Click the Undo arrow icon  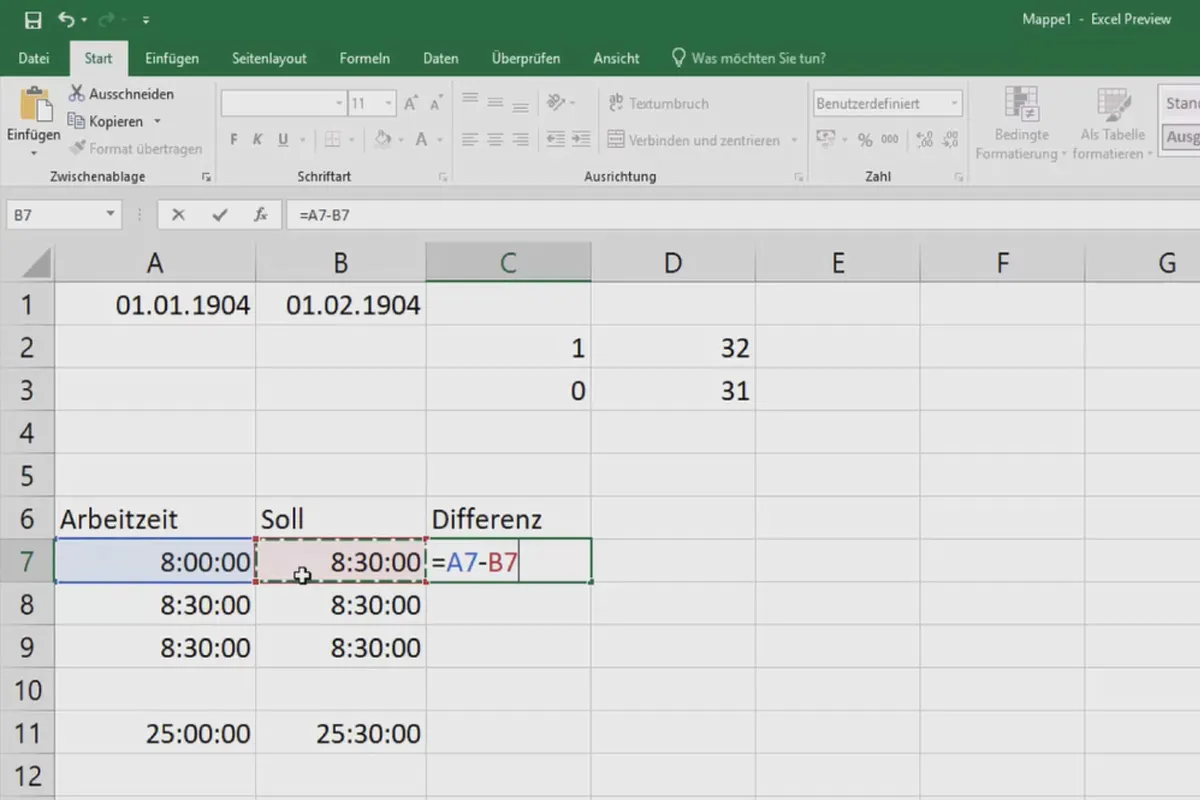tap(66, 20)
